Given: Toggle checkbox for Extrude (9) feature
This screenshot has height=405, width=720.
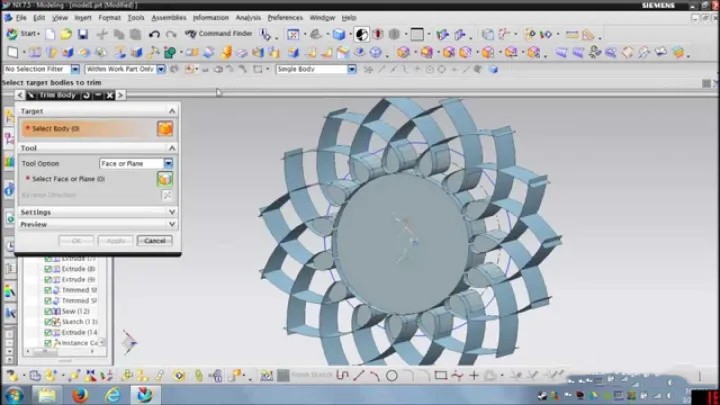Looking at the screenshot, I should click(x=48, y=280).
